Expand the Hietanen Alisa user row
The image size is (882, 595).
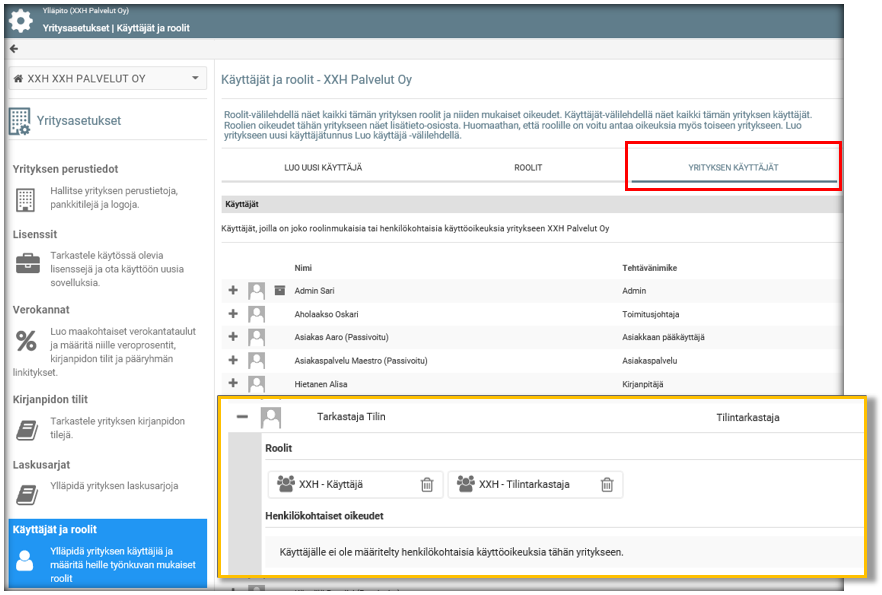[234, 383]
